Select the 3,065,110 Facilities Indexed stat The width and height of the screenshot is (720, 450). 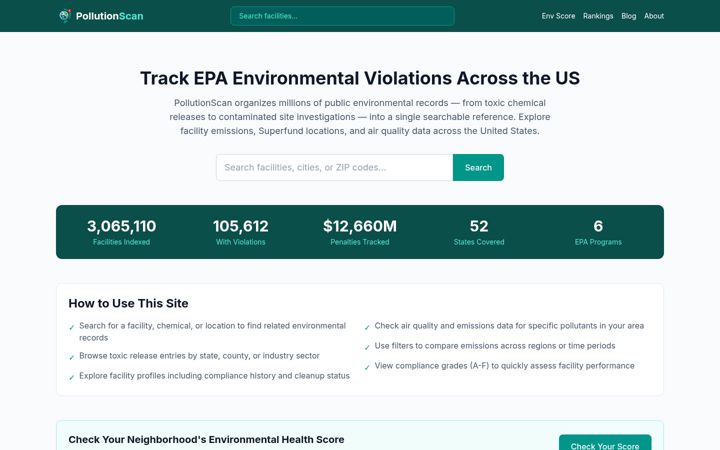pos(121,232)
